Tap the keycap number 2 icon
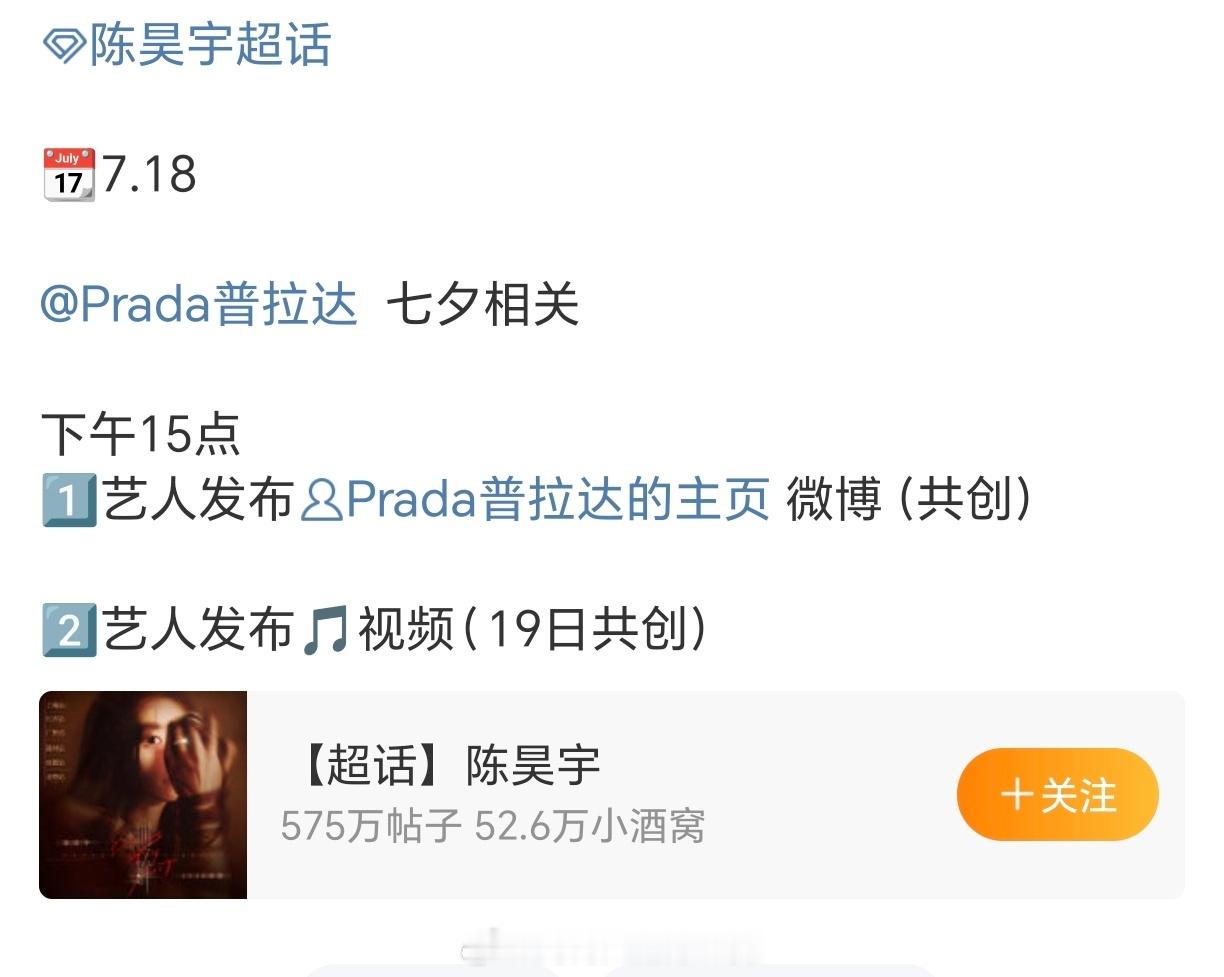The width and height of the screenshot is (1224, 977). 69,631
